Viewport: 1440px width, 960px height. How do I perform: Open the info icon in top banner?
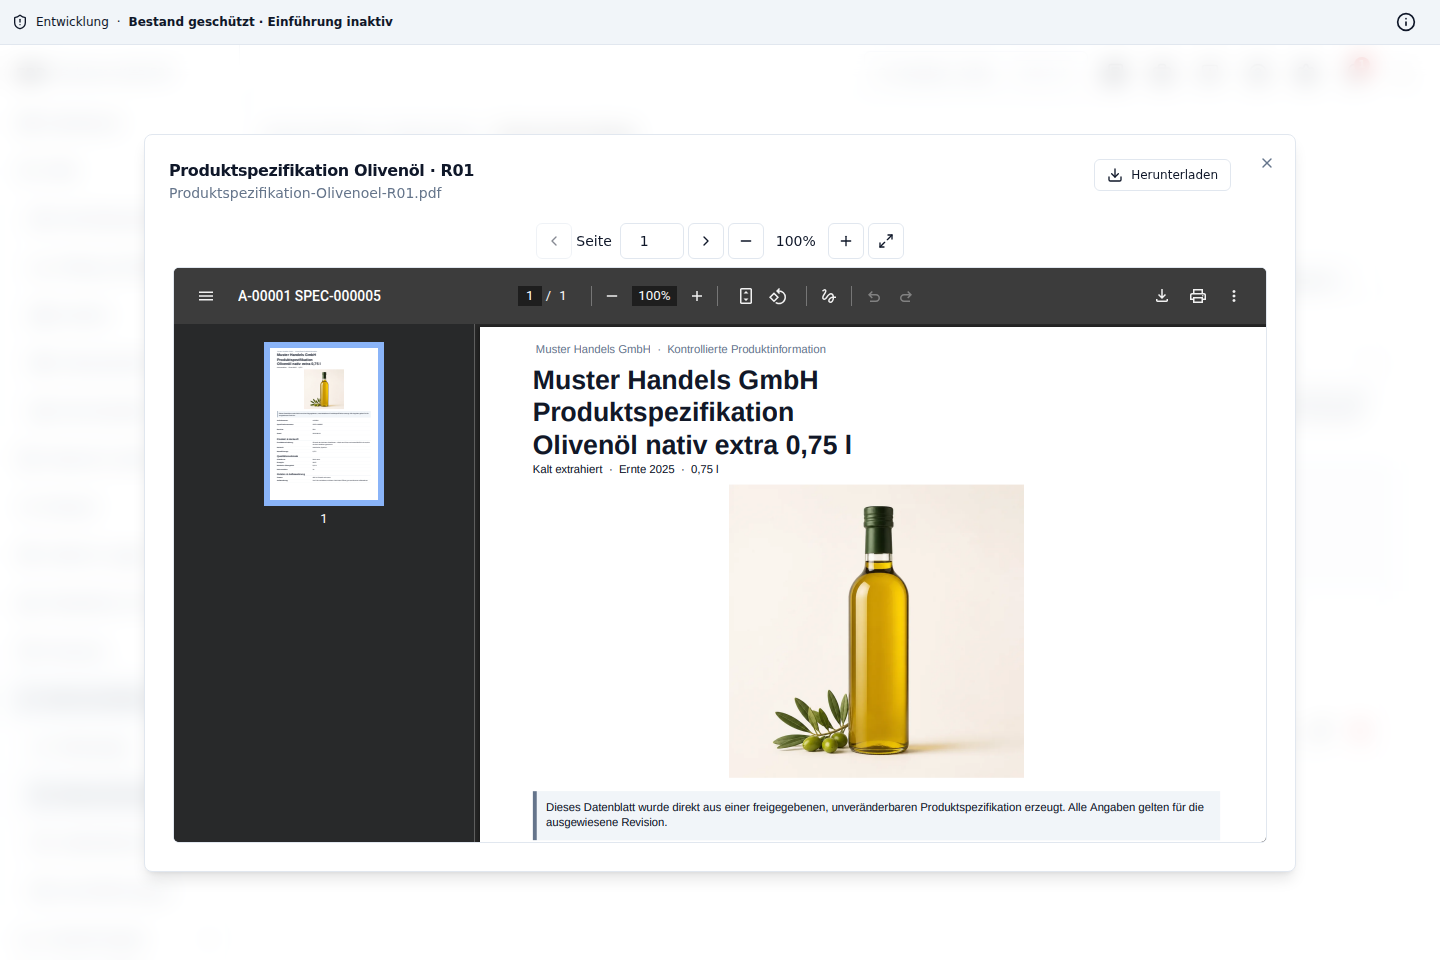tap(1406, 22)
